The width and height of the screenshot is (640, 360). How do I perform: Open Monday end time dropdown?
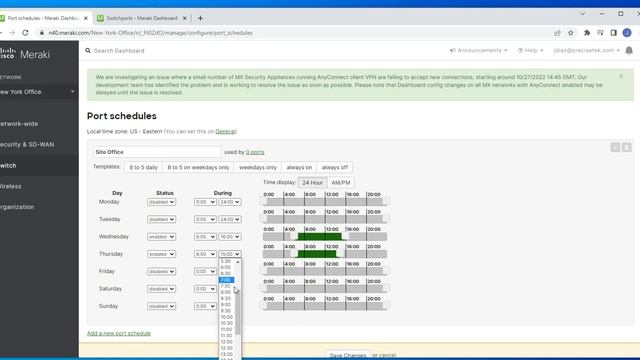pyautogui.click(x=230, y=202)
